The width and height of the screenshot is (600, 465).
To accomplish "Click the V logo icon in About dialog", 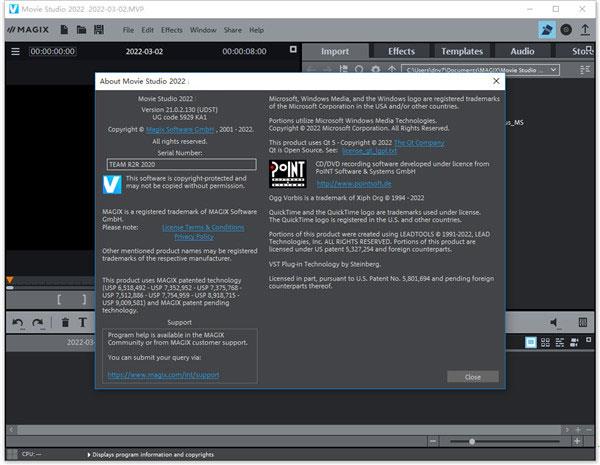I will pos(112,184).
